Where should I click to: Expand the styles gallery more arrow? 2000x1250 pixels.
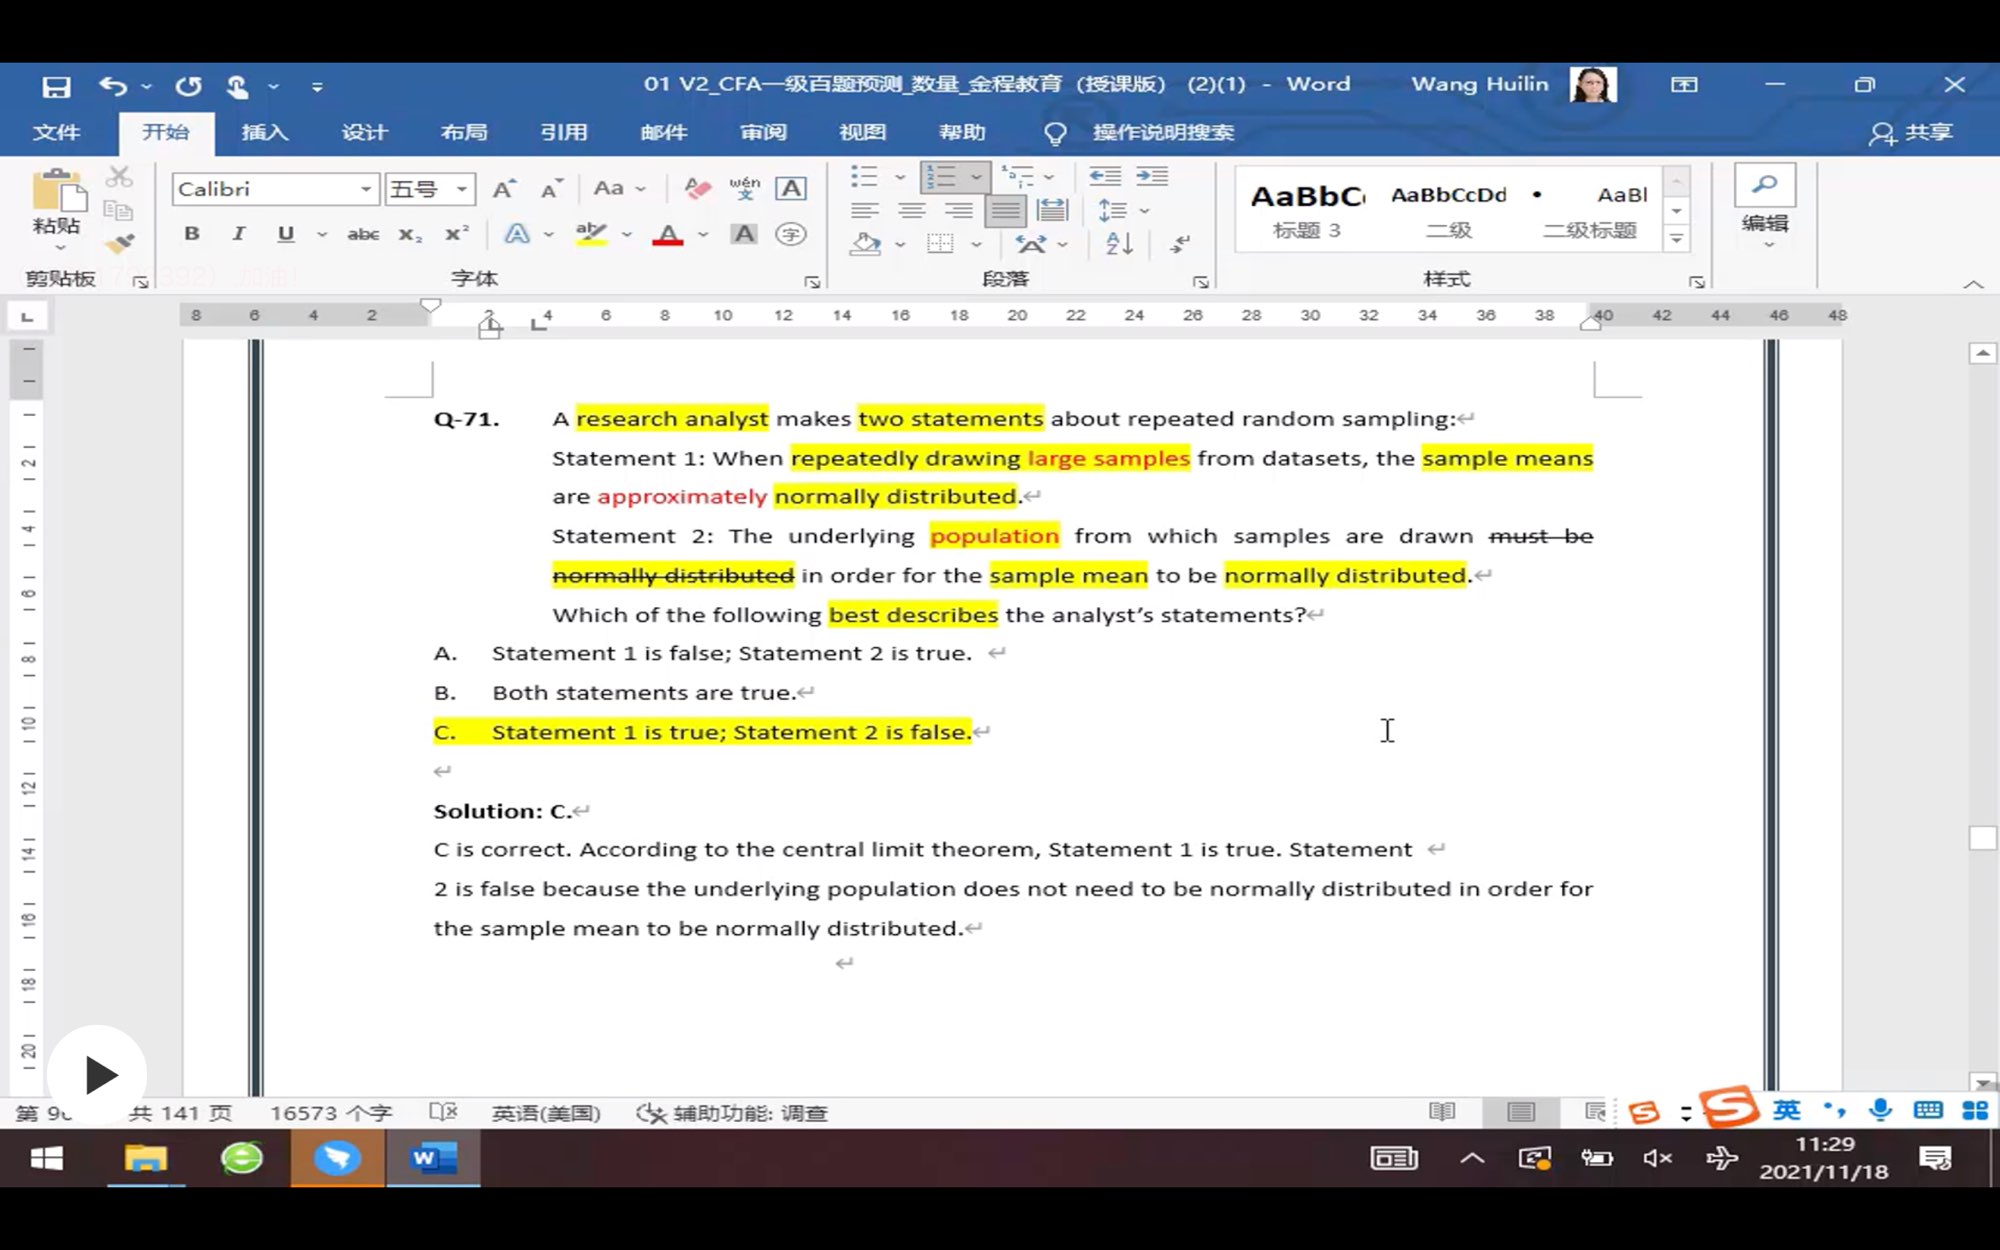[1677, 240]
